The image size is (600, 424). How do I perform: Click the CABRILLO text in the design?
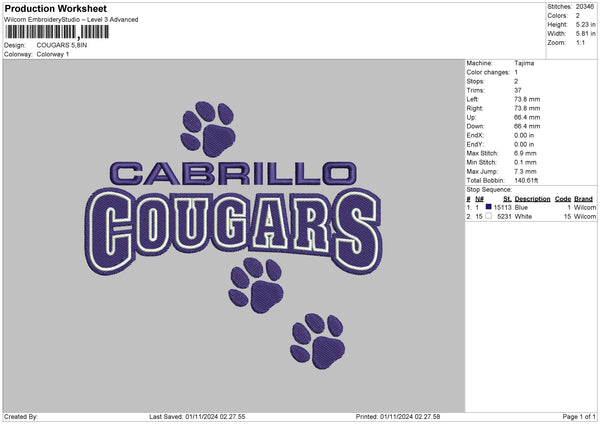[233, 173]
